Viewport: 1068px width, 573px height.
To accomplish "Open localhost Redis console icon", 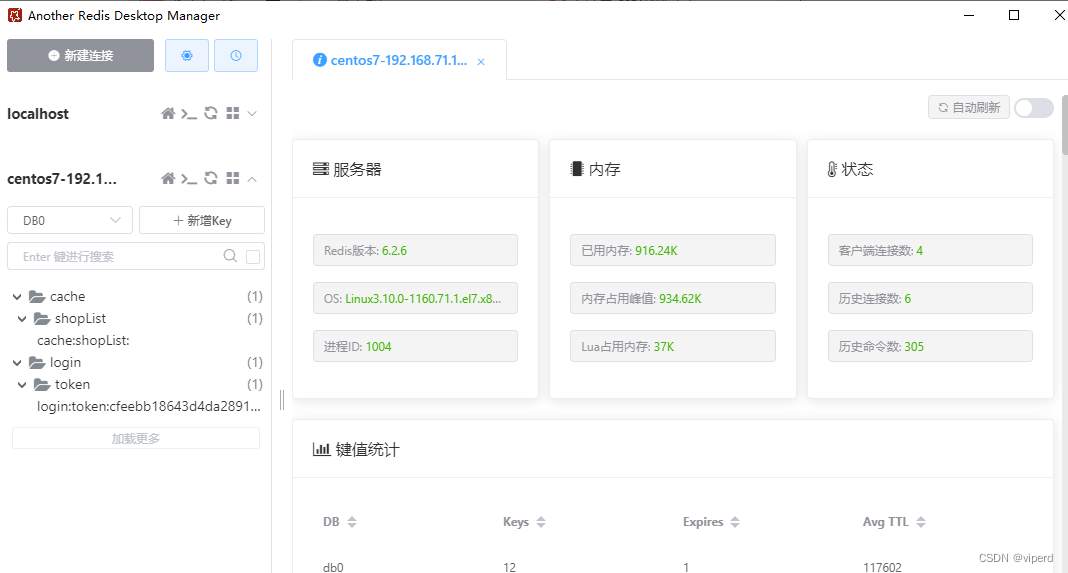I will [x=189, y=113].
